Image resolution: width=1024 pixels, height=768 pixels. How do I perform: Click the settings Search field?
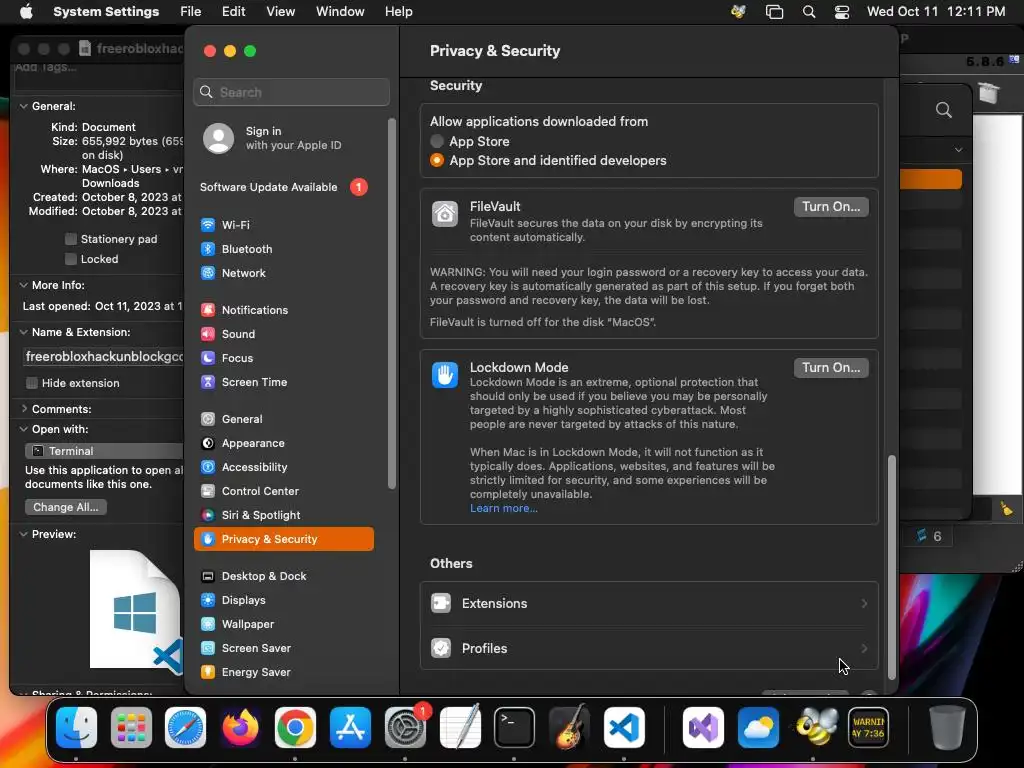point(291,92)
